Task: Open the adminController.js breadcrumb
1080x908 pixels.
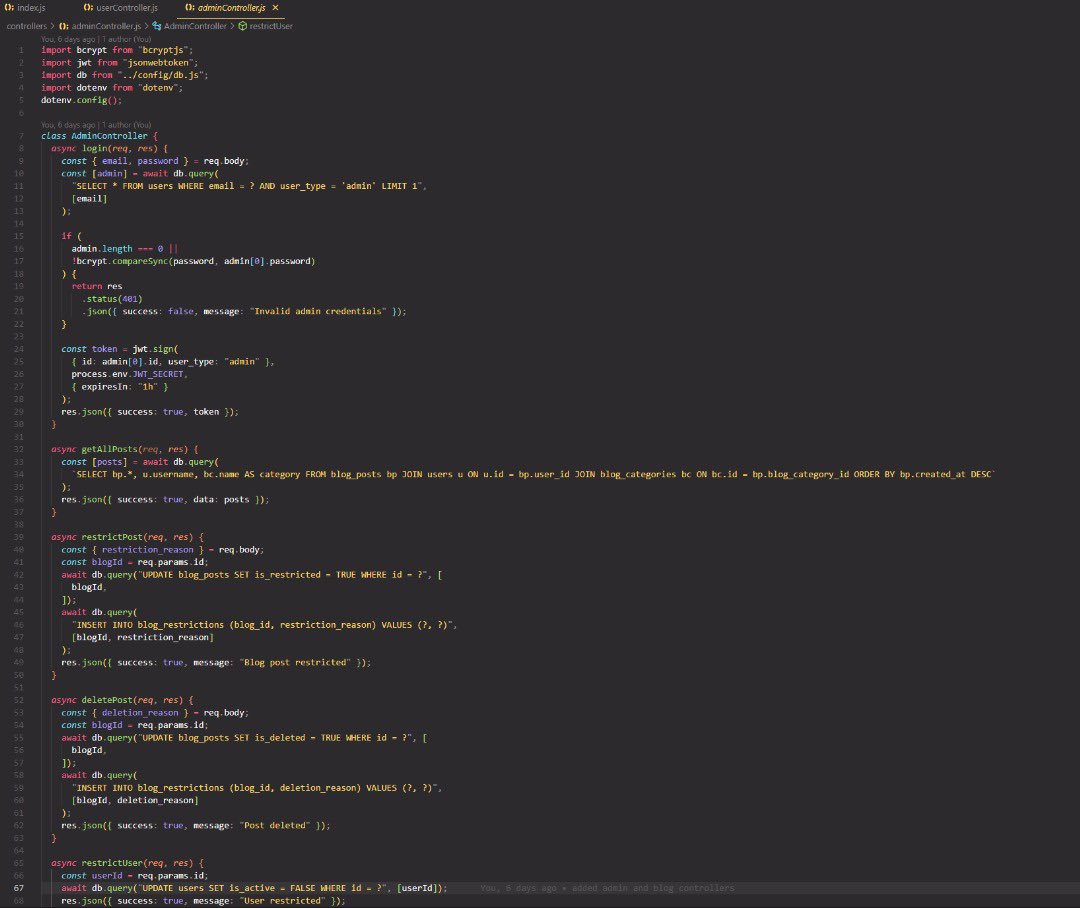Action: [106, 26]
